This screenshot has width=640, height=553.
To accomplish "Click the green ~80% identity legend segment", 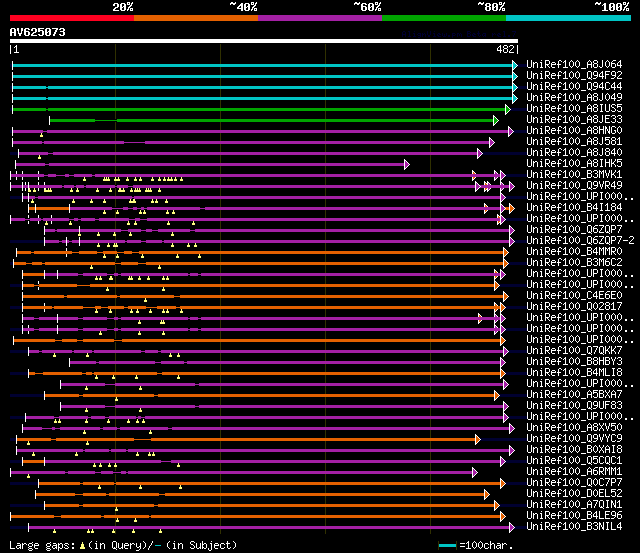I will tap(444, 18).
